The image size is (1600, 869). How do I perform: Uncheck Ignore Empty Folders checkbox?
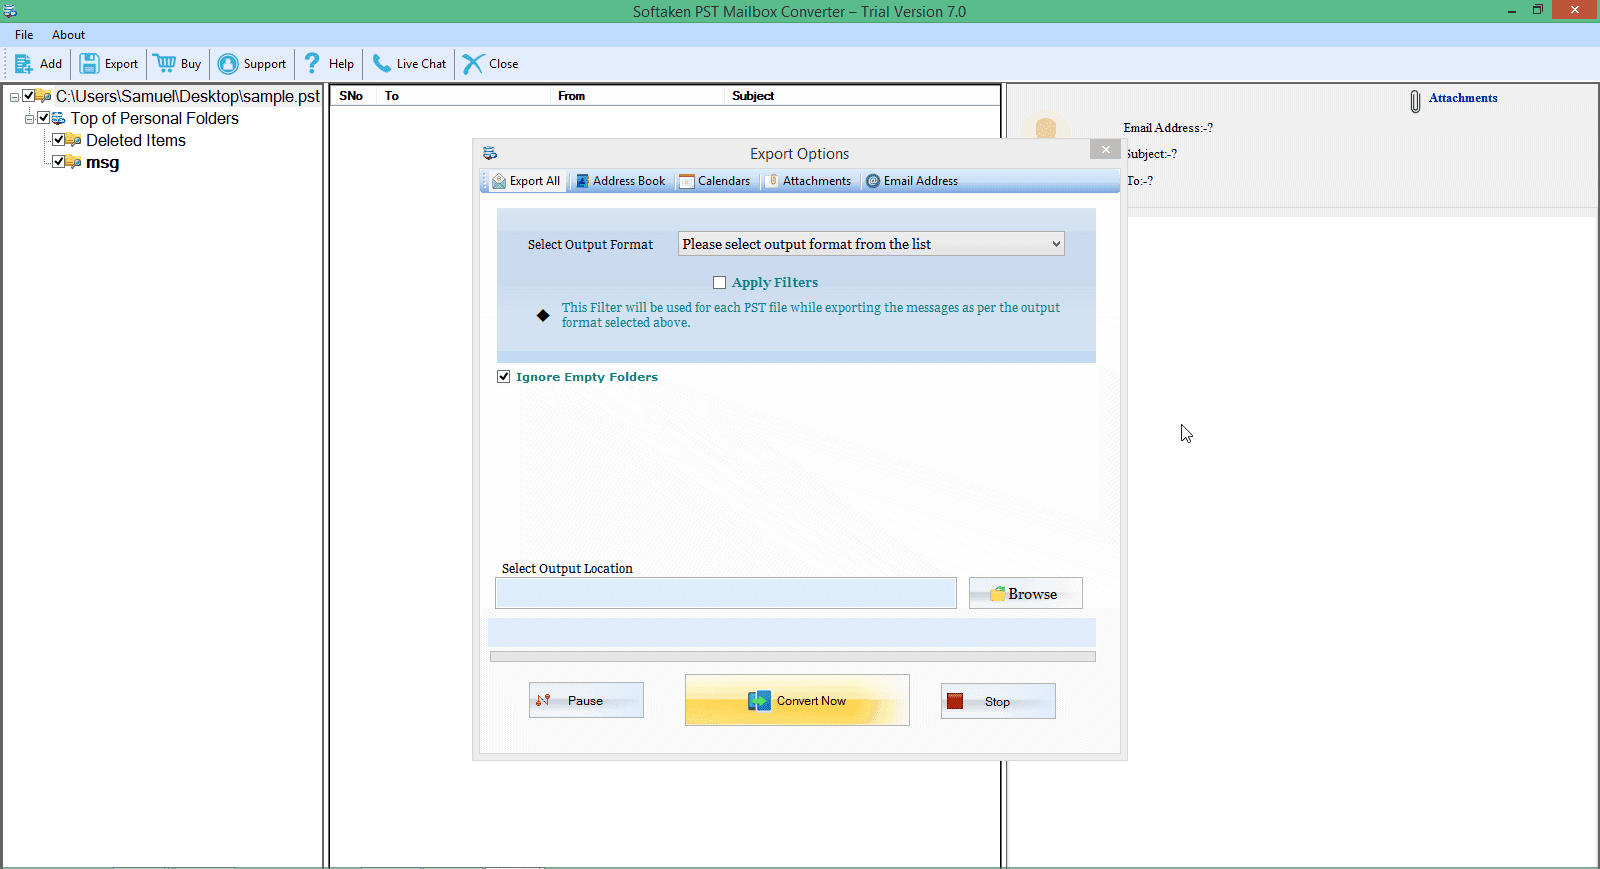pyautogui.click(x=504, y=377)
